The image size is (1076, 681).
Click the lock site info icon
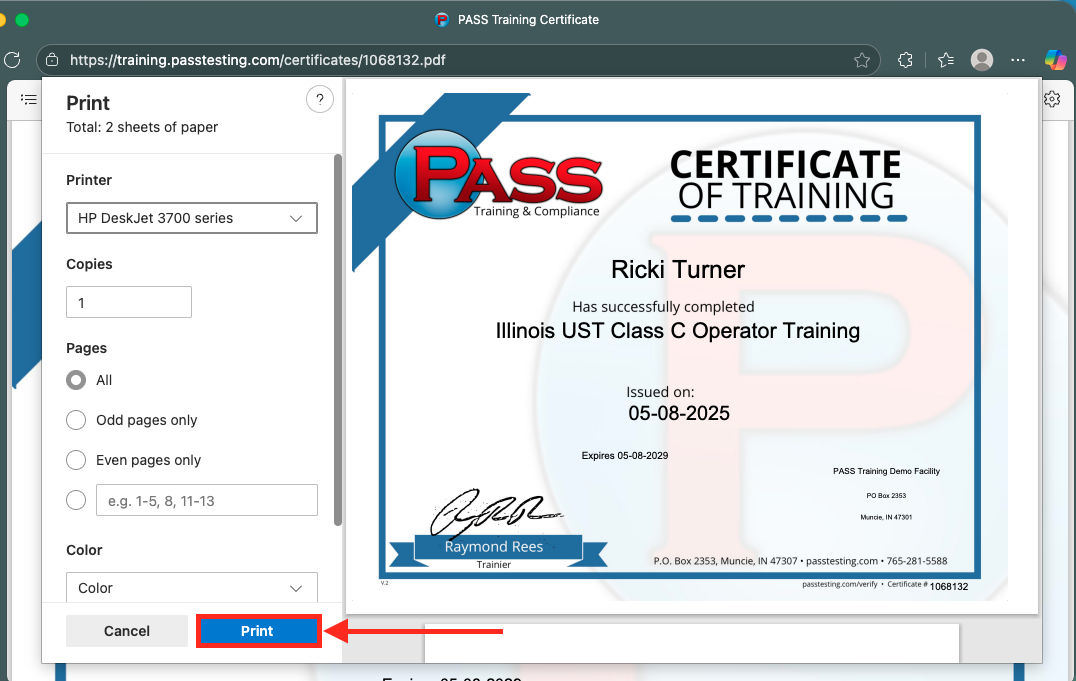tap(52, 60)
